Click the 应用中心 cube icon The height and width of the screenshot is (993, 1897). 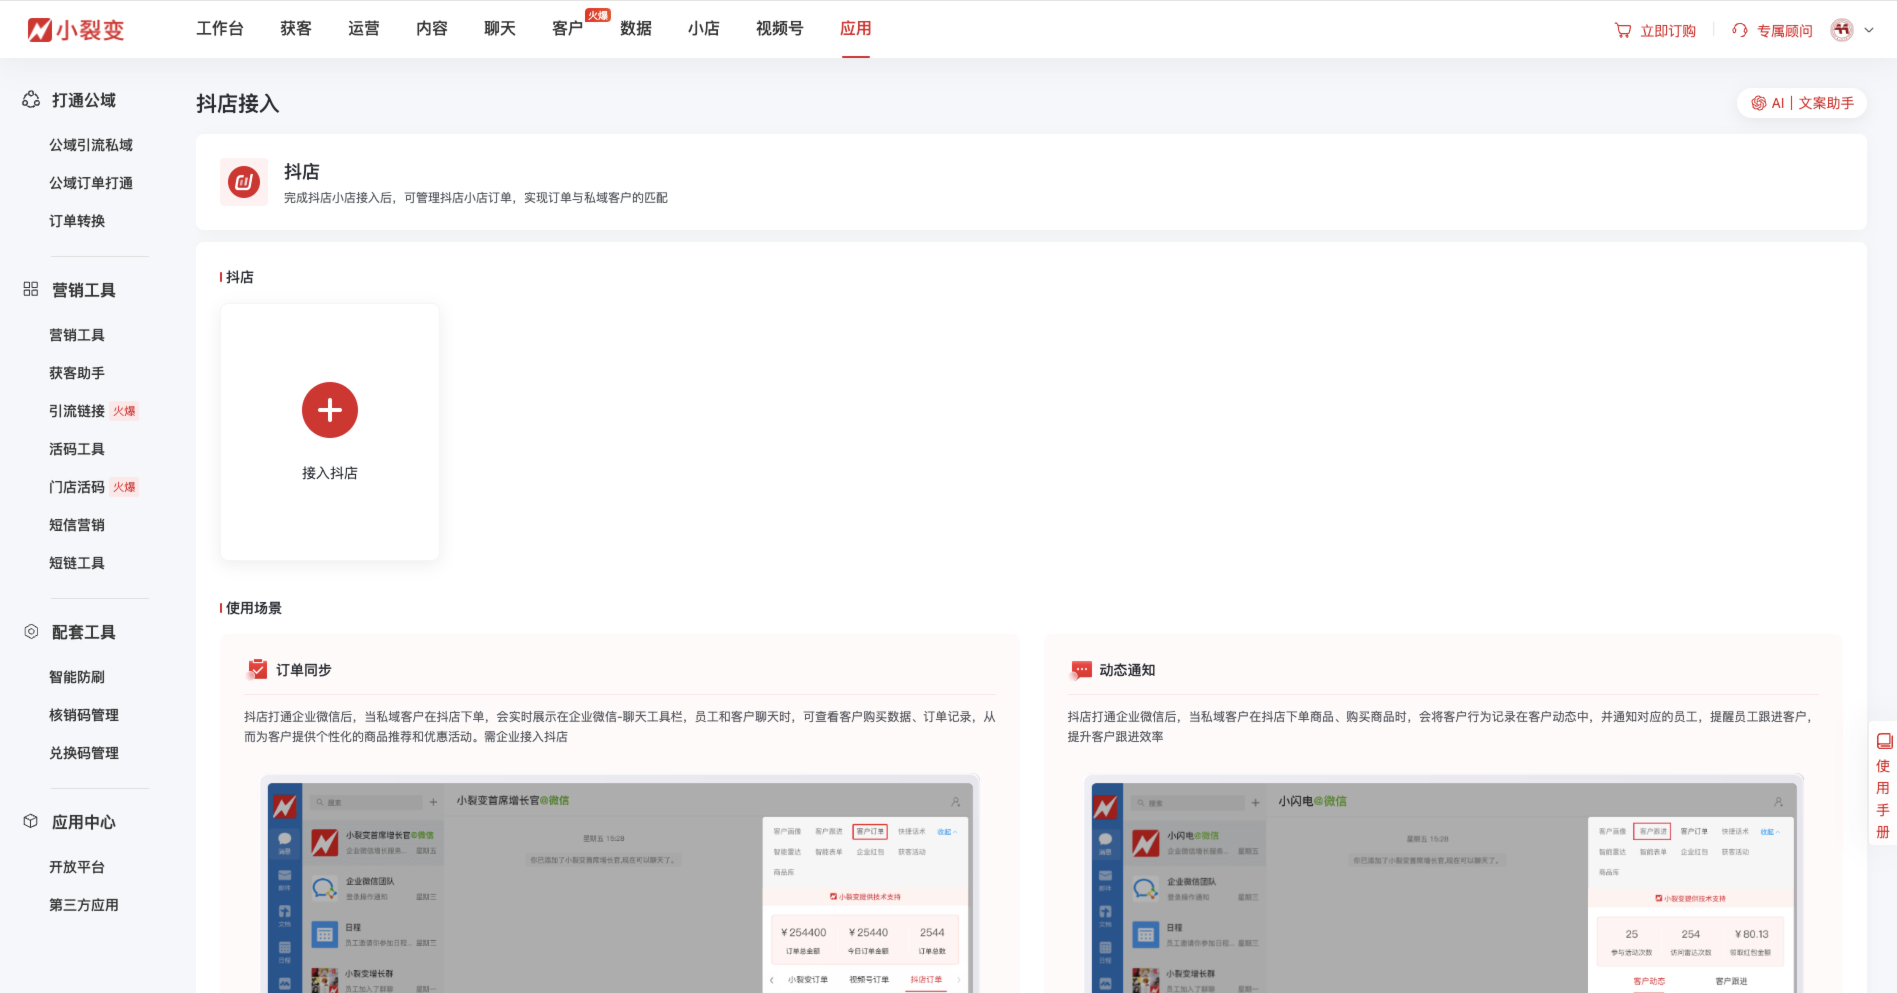[x=31, y=821]
